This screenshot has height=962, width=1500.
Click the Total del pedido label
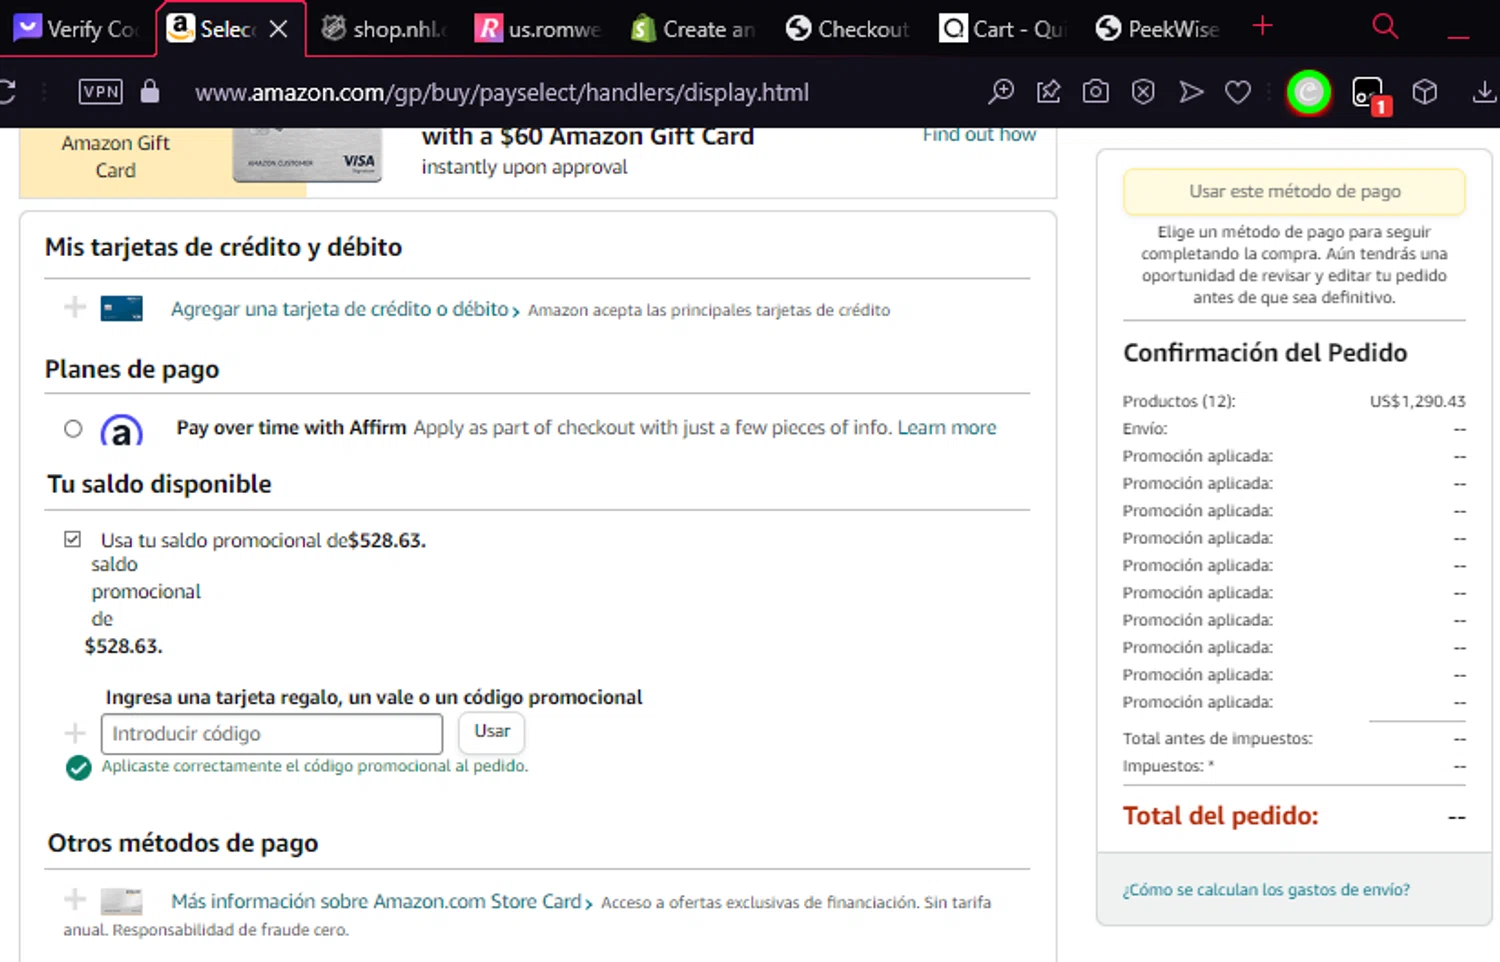click(1220, 816)
